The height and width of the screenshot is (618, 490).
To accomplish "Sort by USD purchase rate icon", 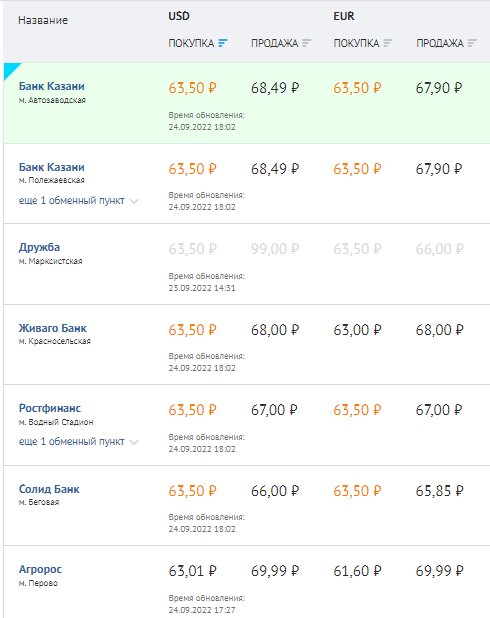I will 223,43.
